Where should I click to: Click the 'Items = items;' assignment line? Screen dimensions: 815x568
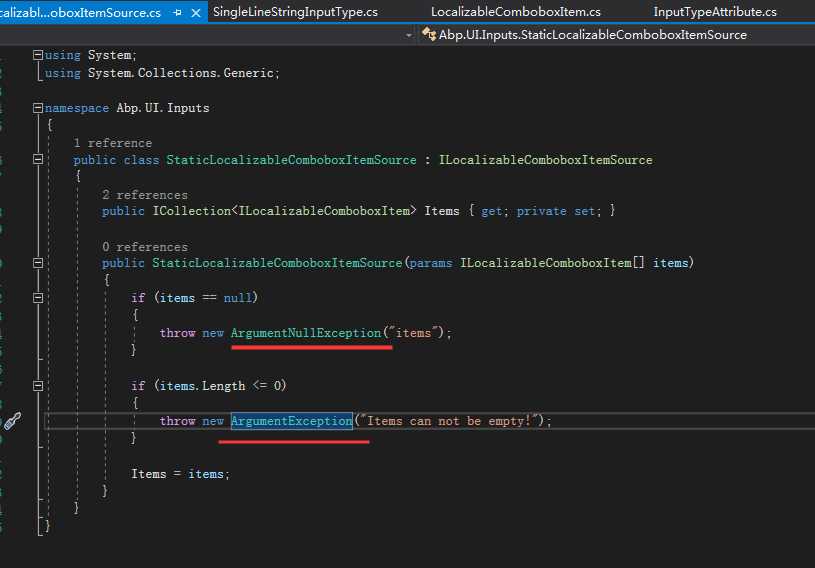point(180,474)
